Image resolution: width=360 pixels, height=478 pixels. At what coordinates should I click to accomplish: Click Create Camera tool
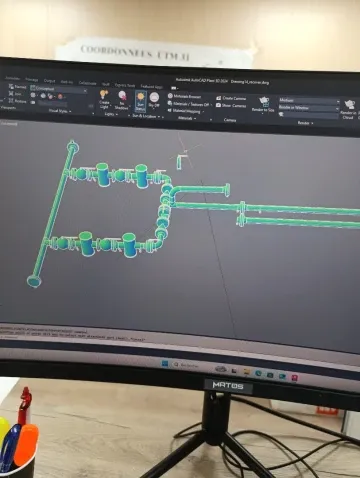click(231, 98)
